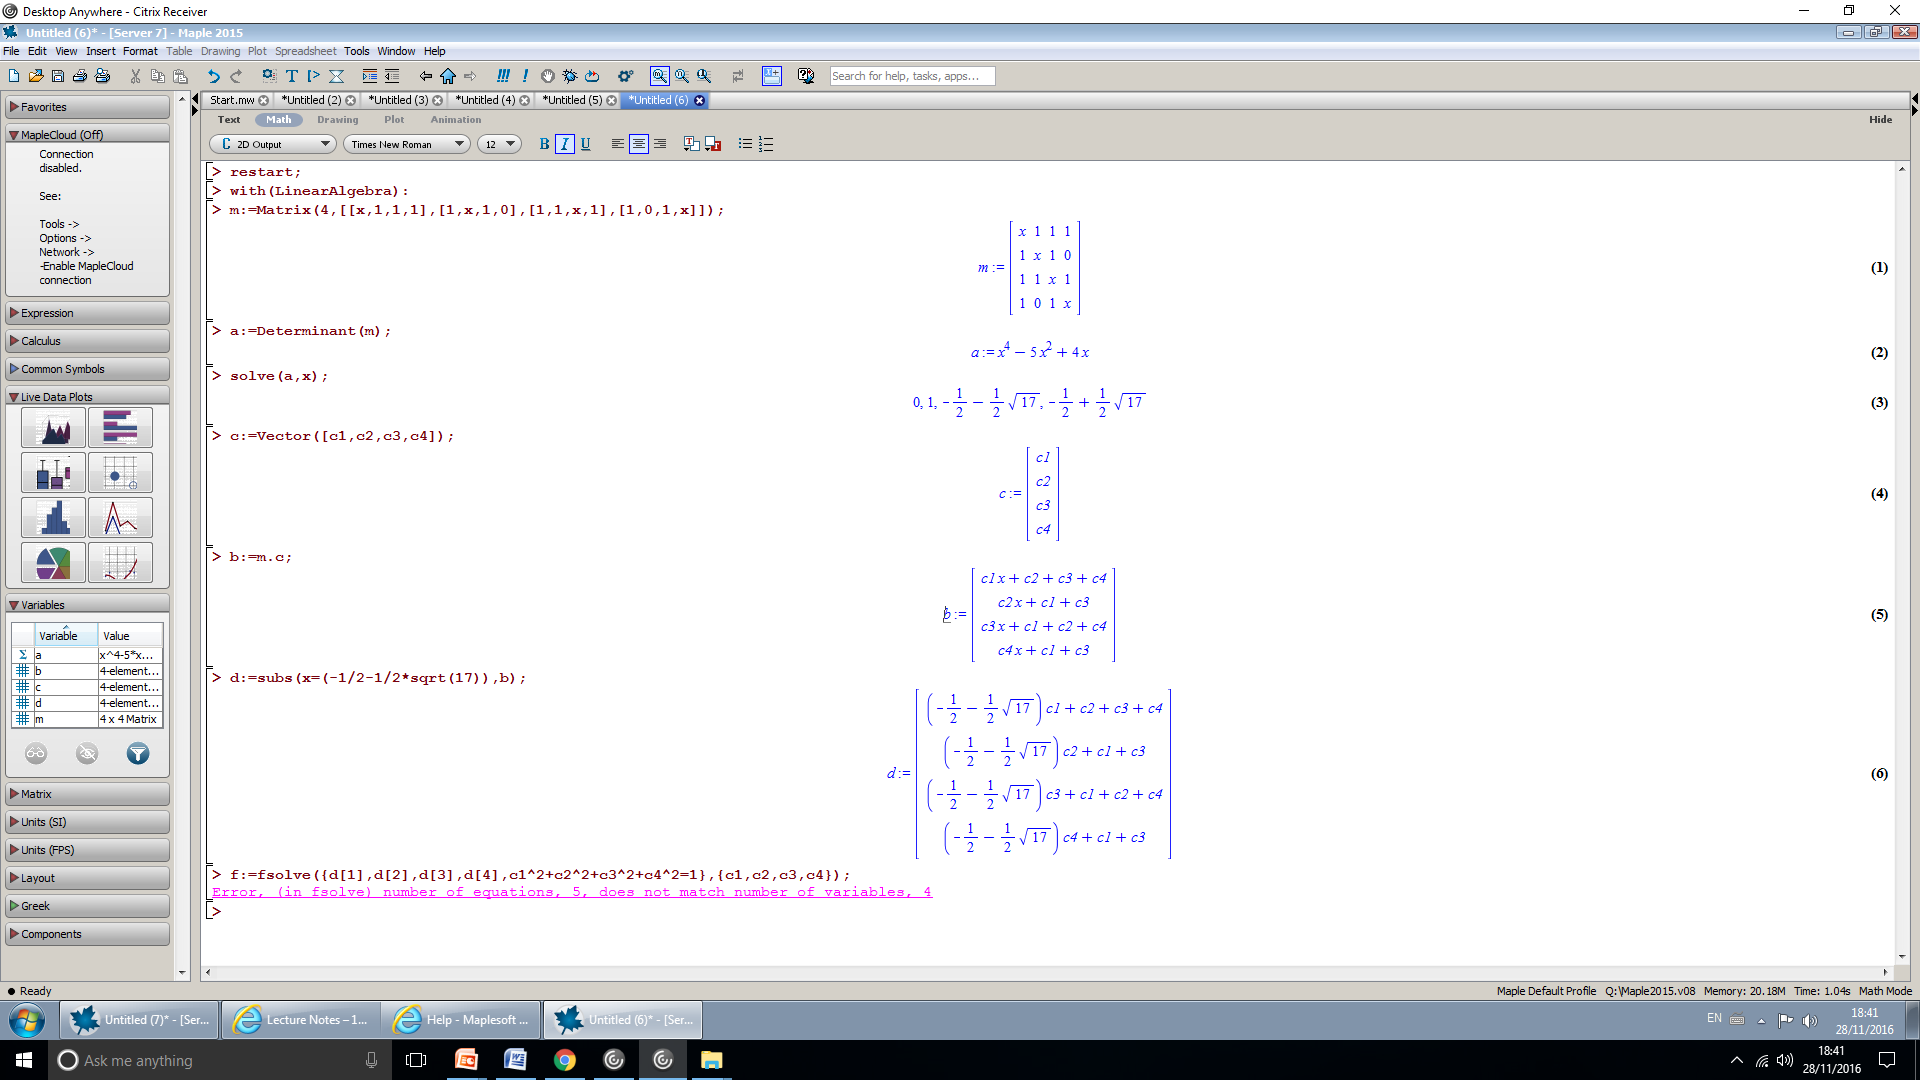Expand the Expression palette
Screen dimensions: 1920x1080
point(88,313)
